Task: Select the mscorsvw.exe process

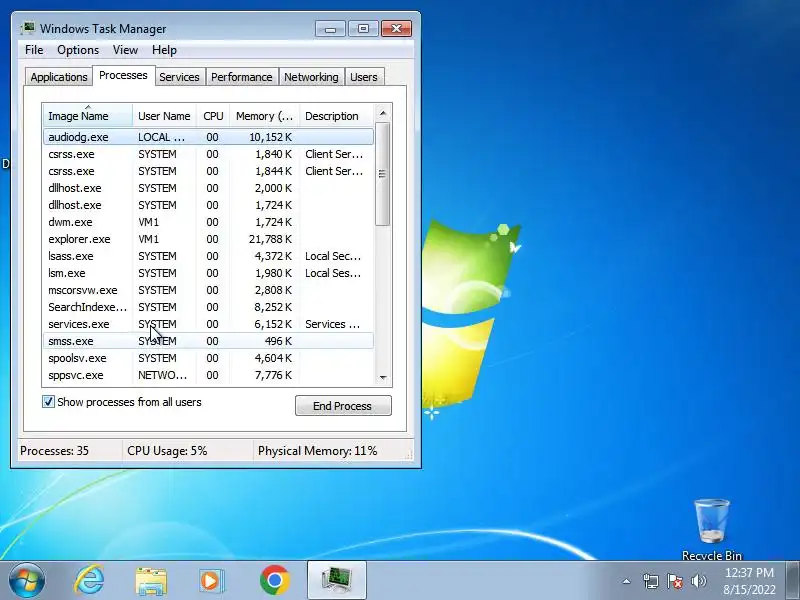Action: pyautogui.click(x=208, y=290)
